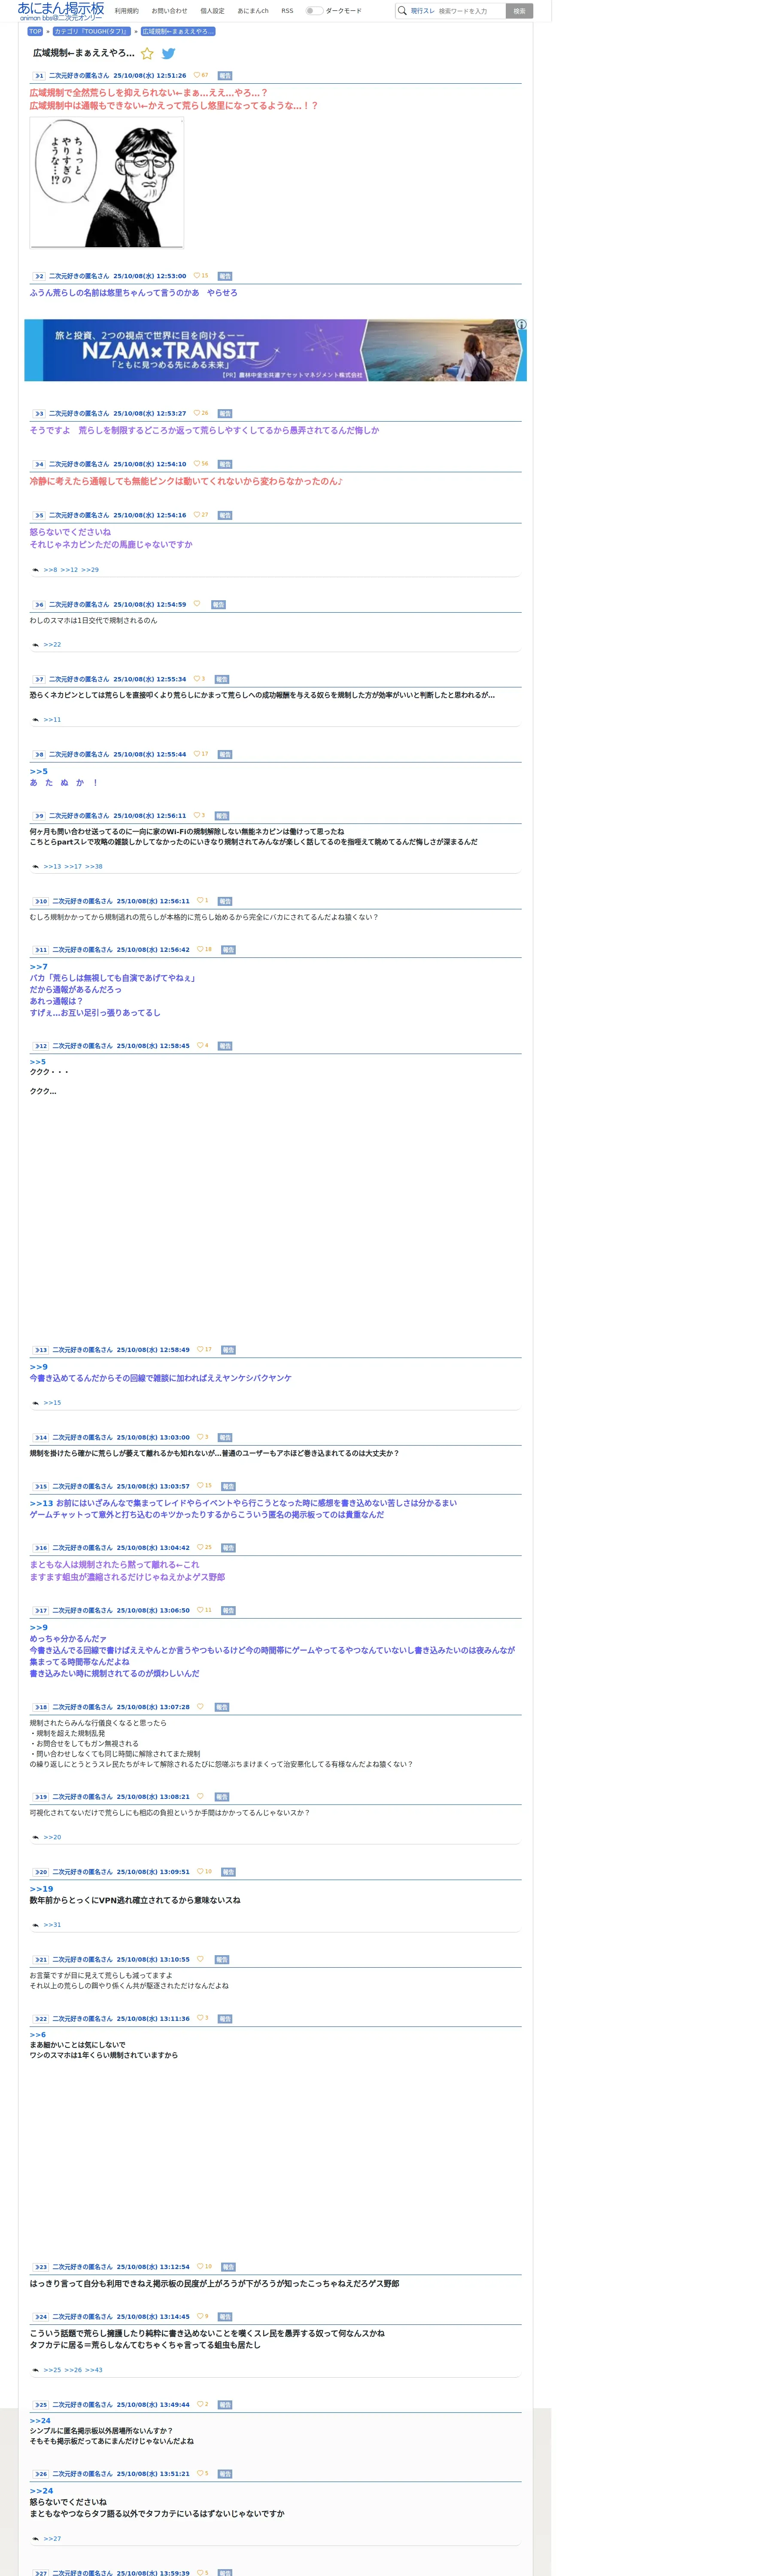Report post 4 with its 報告 button

point(225,464)
